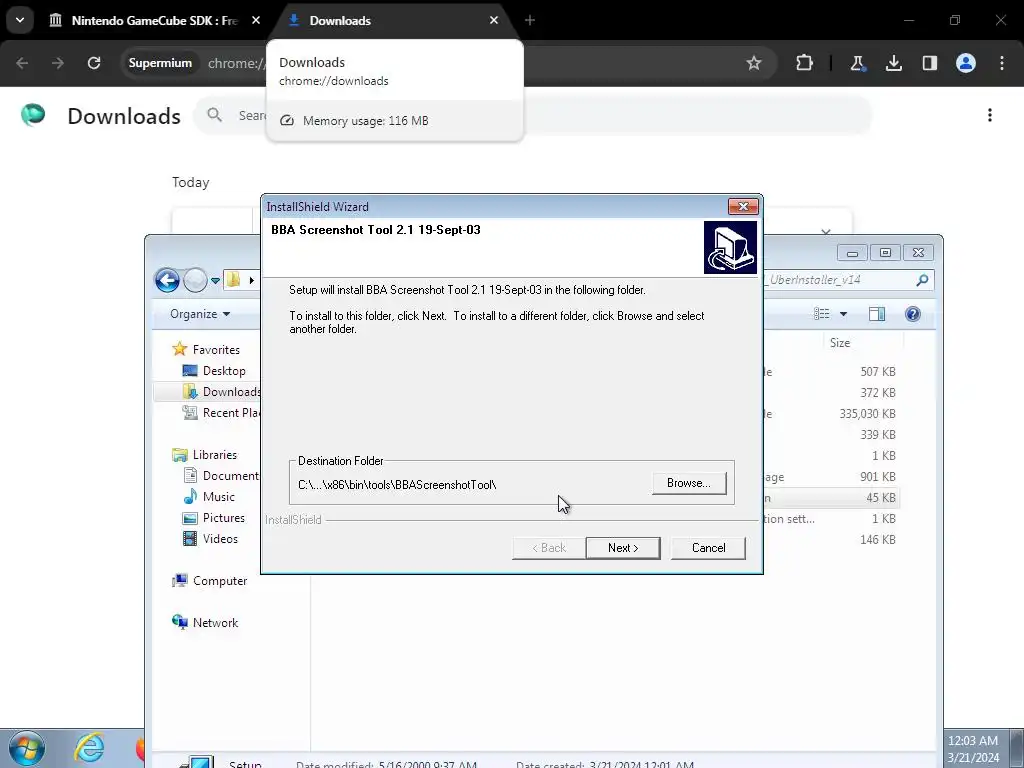
Task: Cancel the InstallShield Wizard setup
Action: click(x=708, y=548)
